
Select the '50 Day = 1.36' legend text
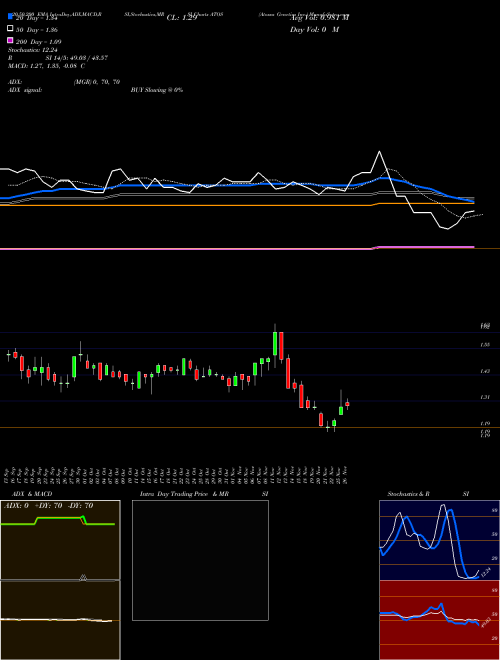[x=37, y=30]
